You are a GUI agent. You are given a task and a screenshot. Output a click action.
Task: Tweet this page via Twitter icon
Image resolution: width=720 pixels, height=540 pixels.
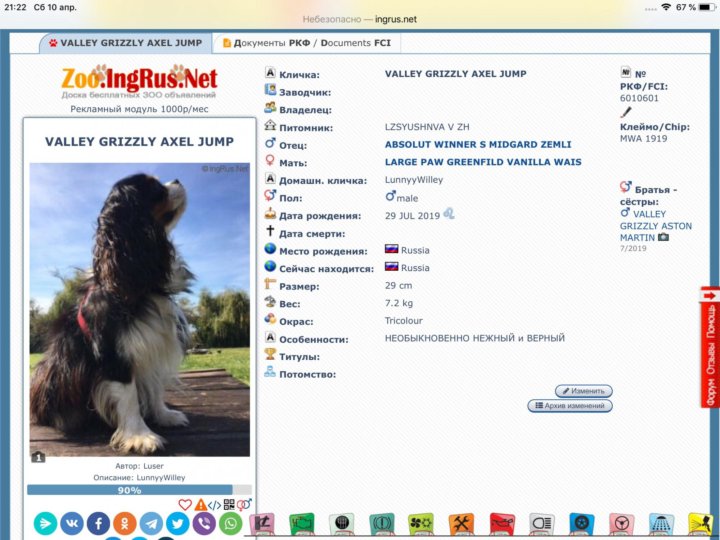178,523
